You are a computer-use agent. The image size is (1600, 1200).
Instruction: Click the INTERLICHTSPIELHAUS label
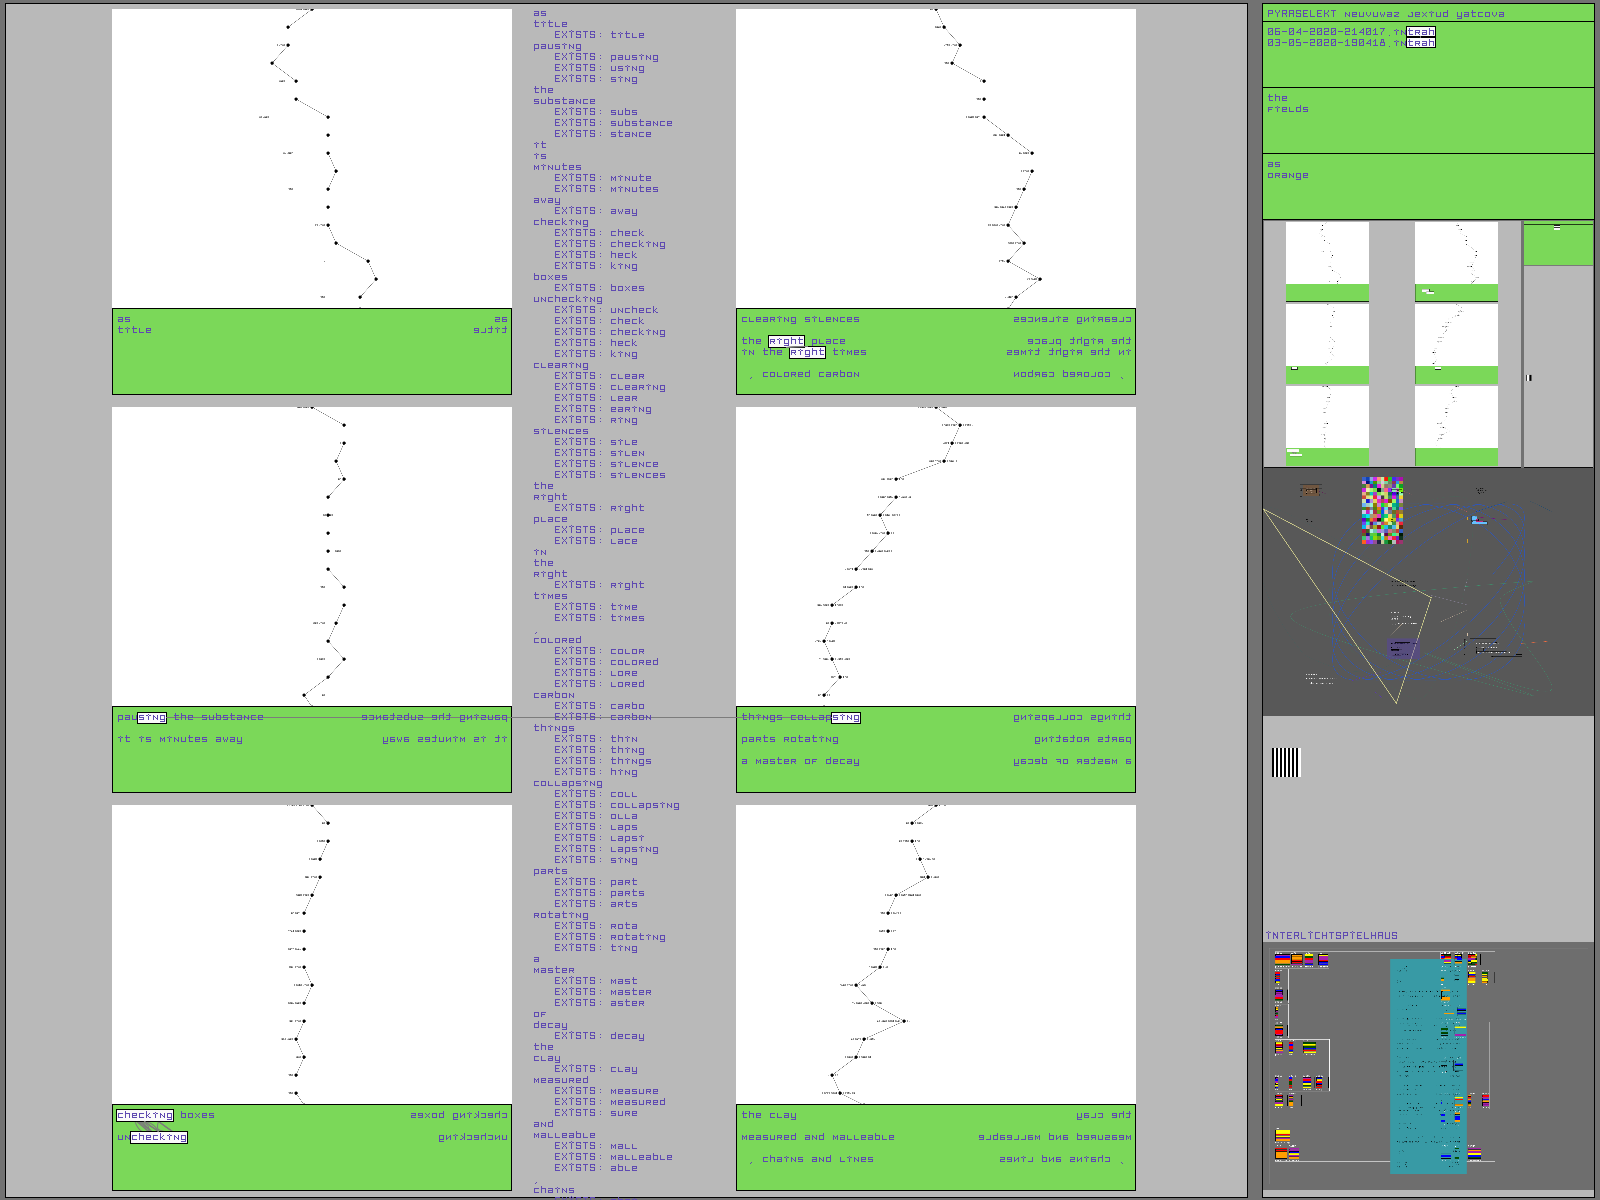click(1331, 936)
